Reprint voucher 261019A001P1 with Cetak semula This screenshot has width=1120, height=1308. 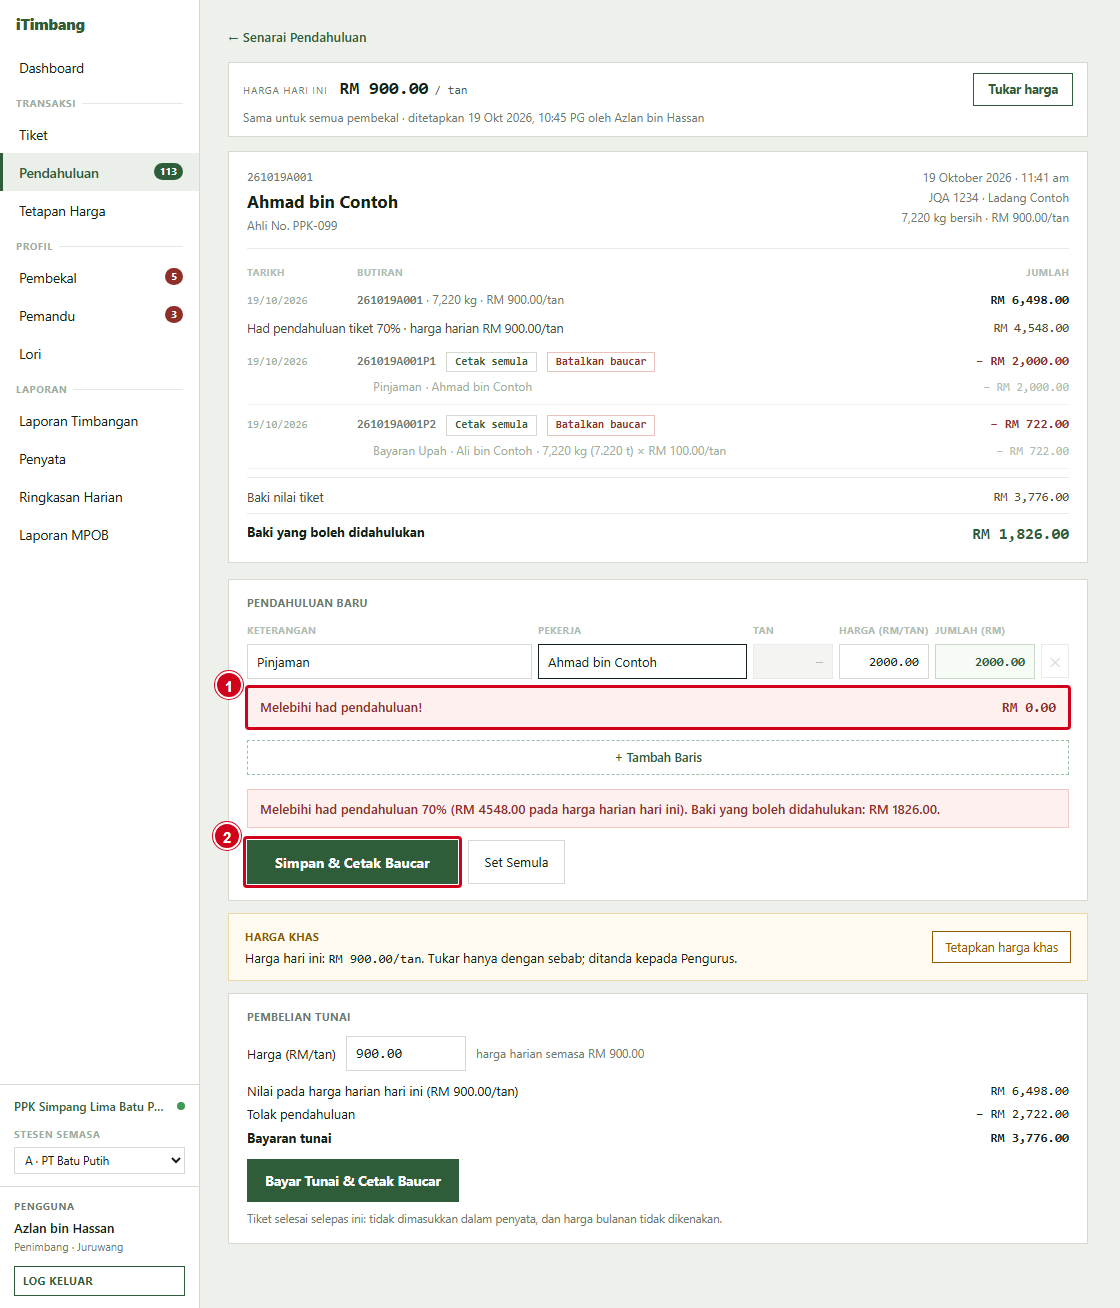point(491,362)
